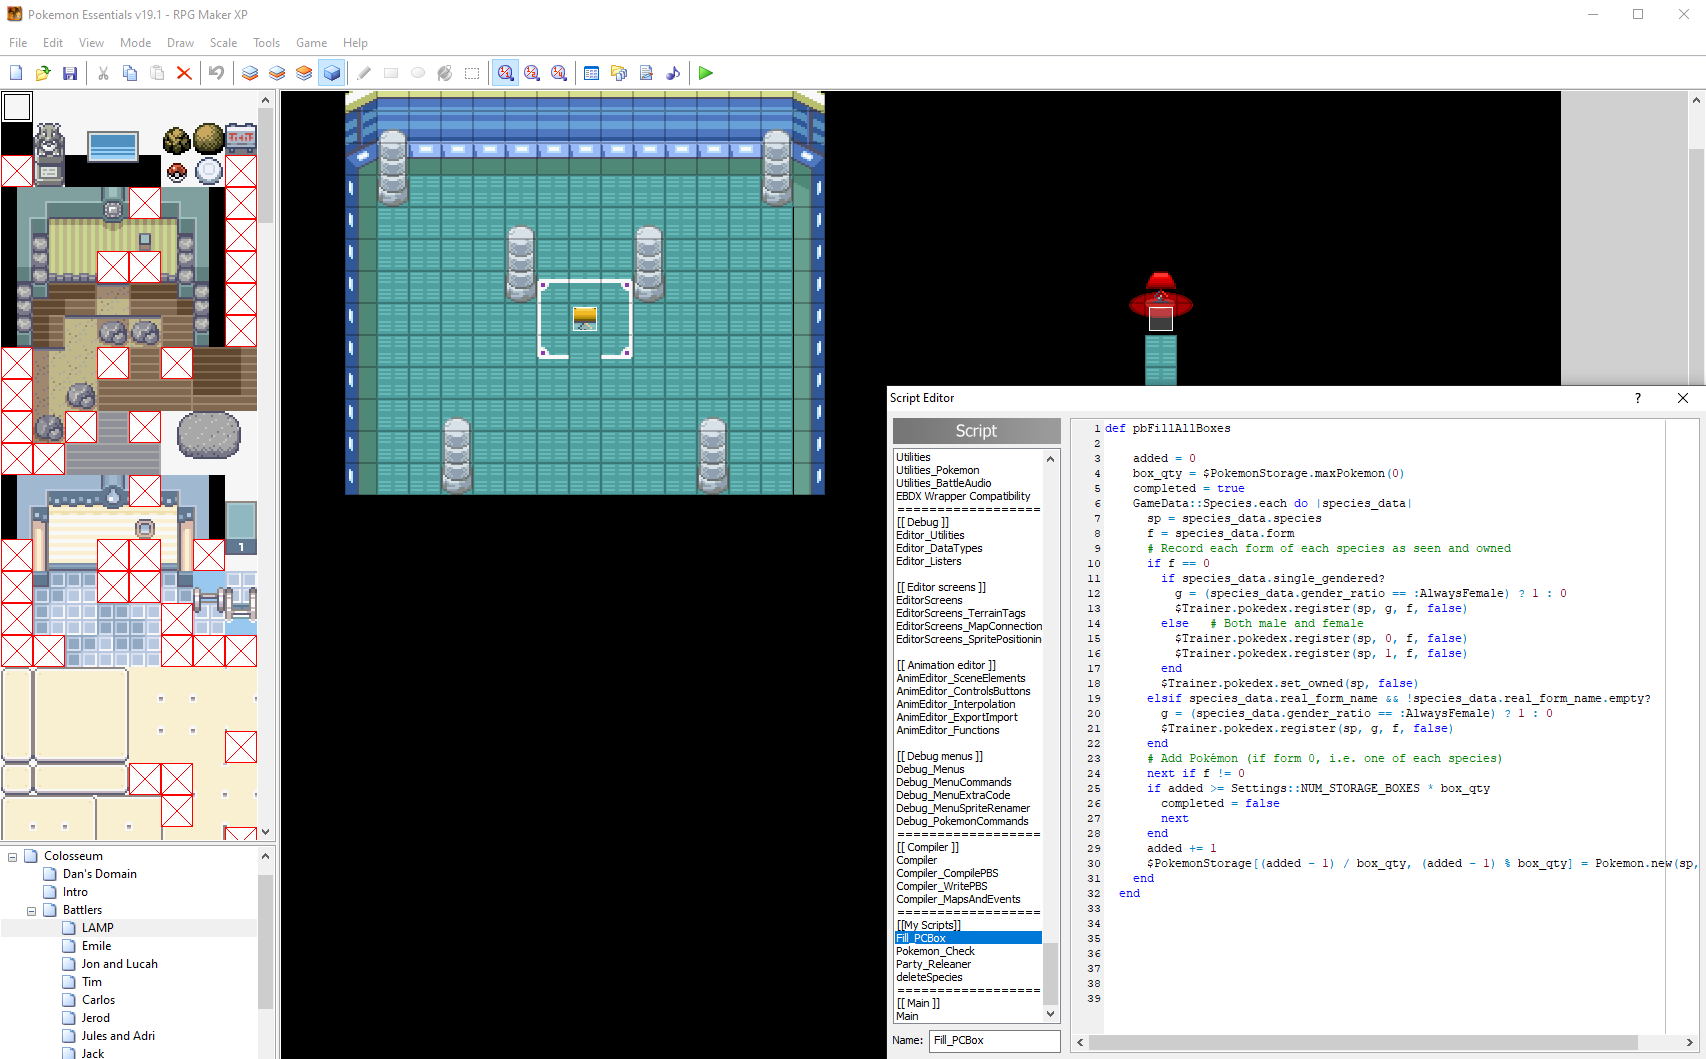Open the Game menu

[x=311, y=43]
